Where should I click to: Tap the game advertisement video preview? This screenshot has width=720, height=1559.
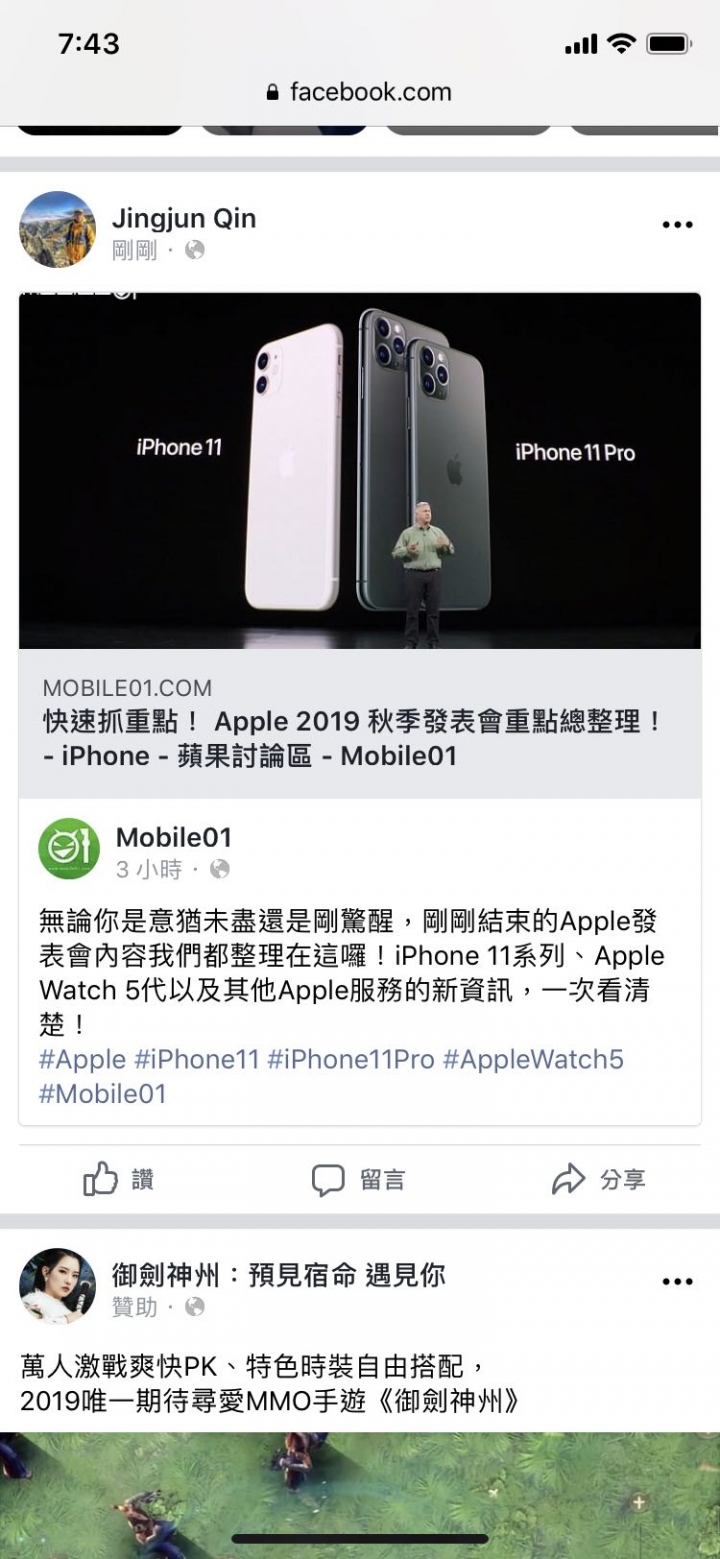360,1495
